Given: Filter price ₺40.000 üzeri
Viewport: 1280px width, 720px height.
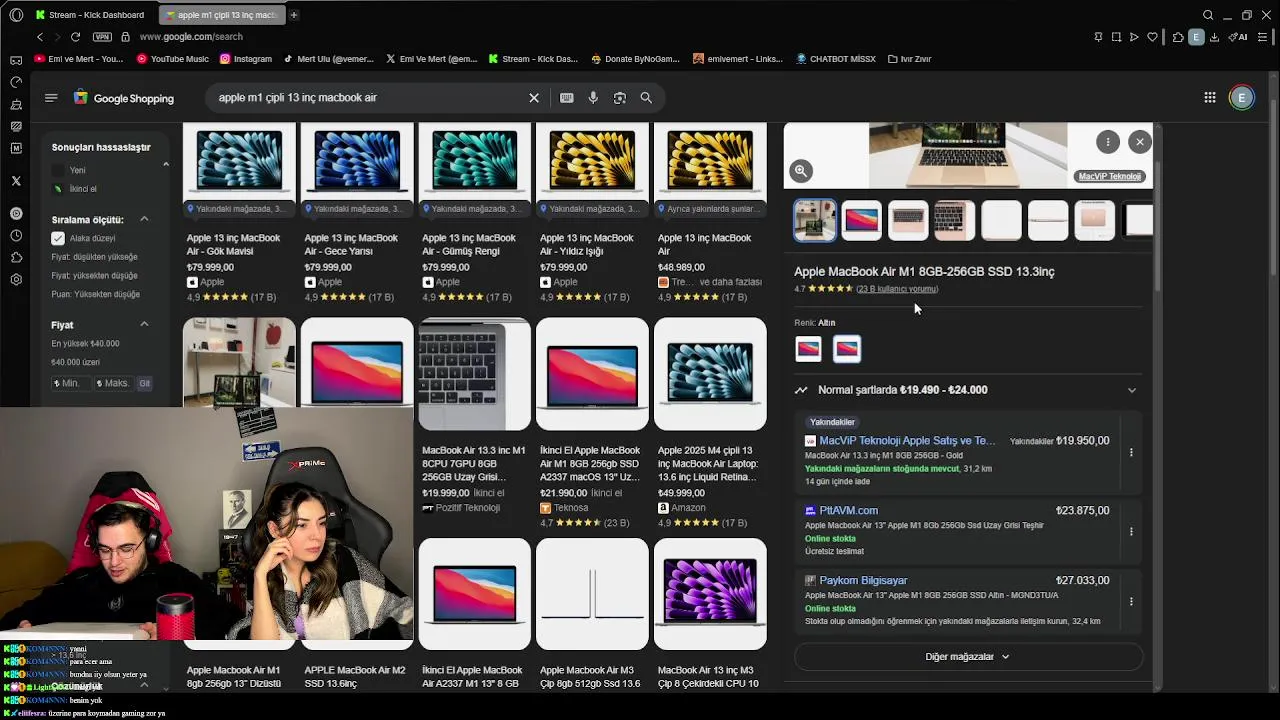Looking at the screenshot, I should [76, 362].
